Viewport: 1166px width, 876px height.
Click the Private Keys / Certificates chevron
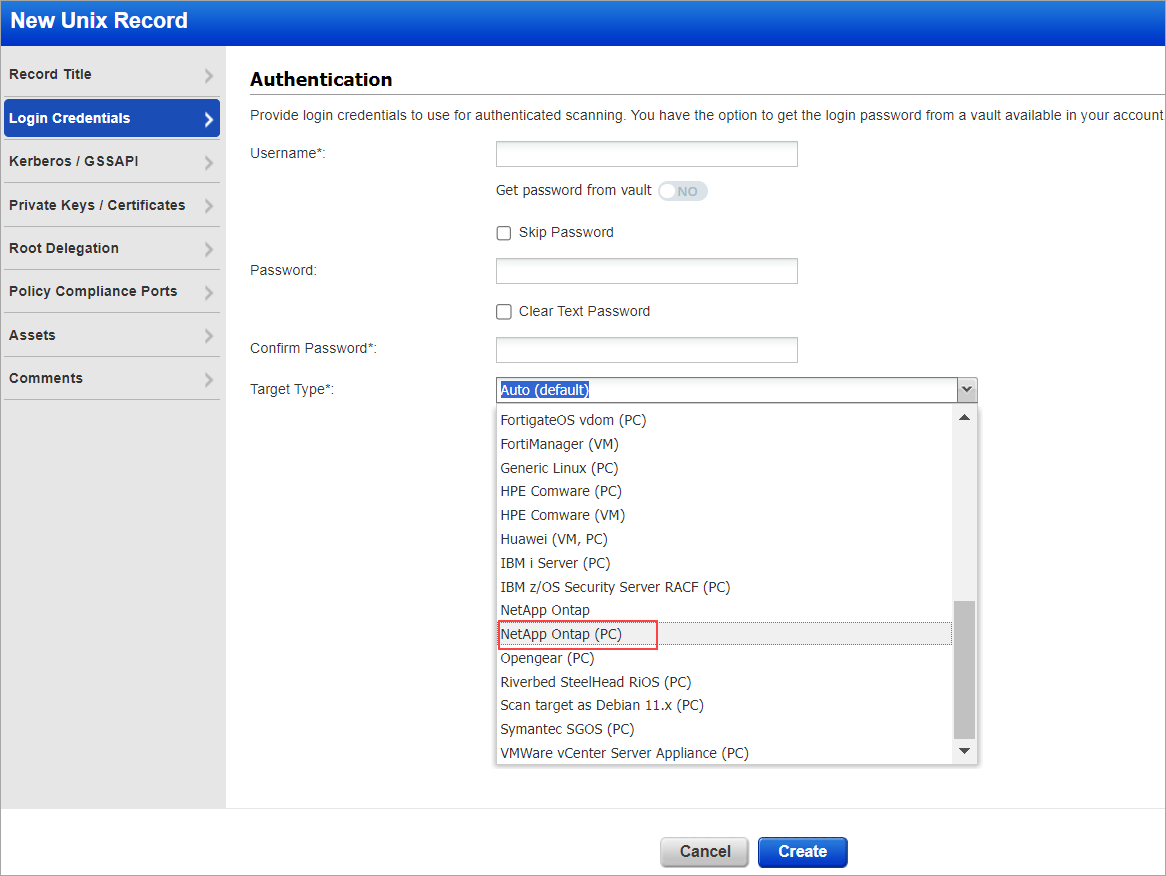[208, 204]
